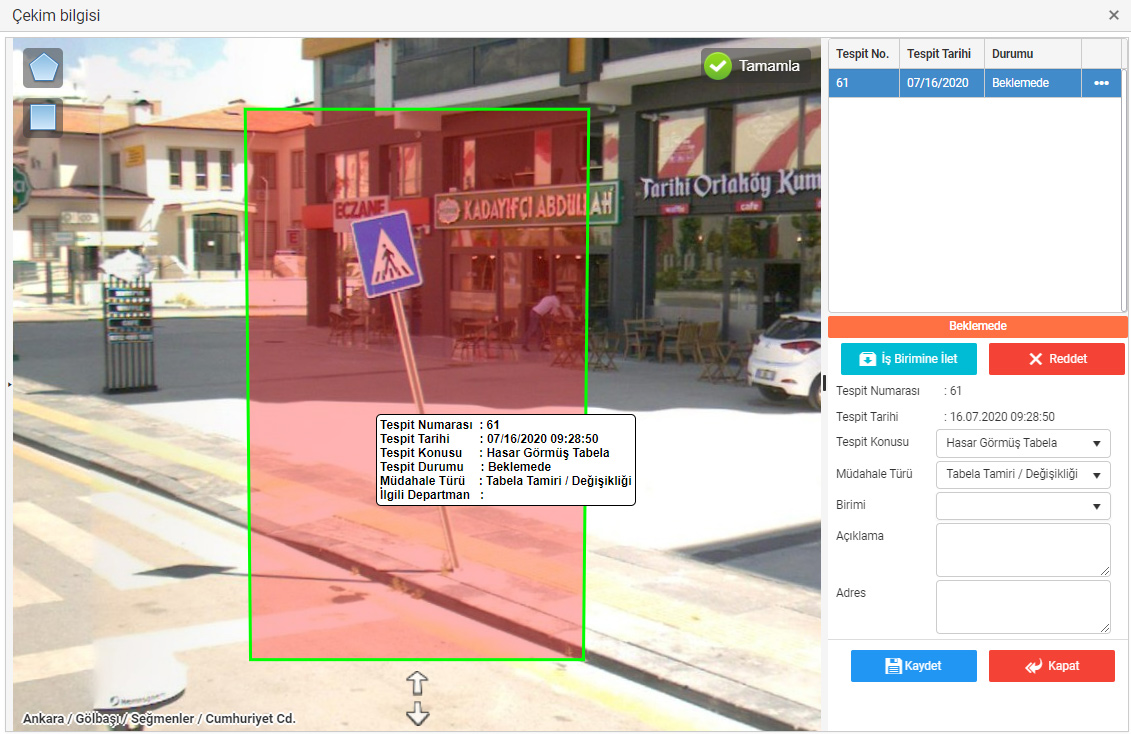The image size is (1131, 734).
Task: Click the green Tamamla checkmark
Action: click(x=717, y=66)
